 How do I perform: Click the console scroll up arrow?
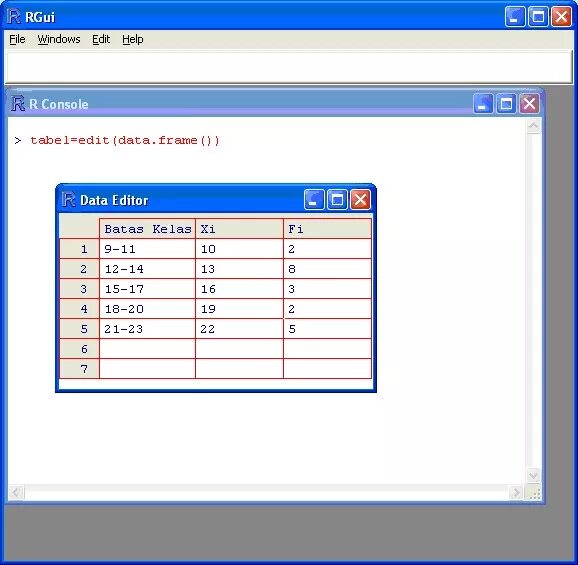point(533,126)
